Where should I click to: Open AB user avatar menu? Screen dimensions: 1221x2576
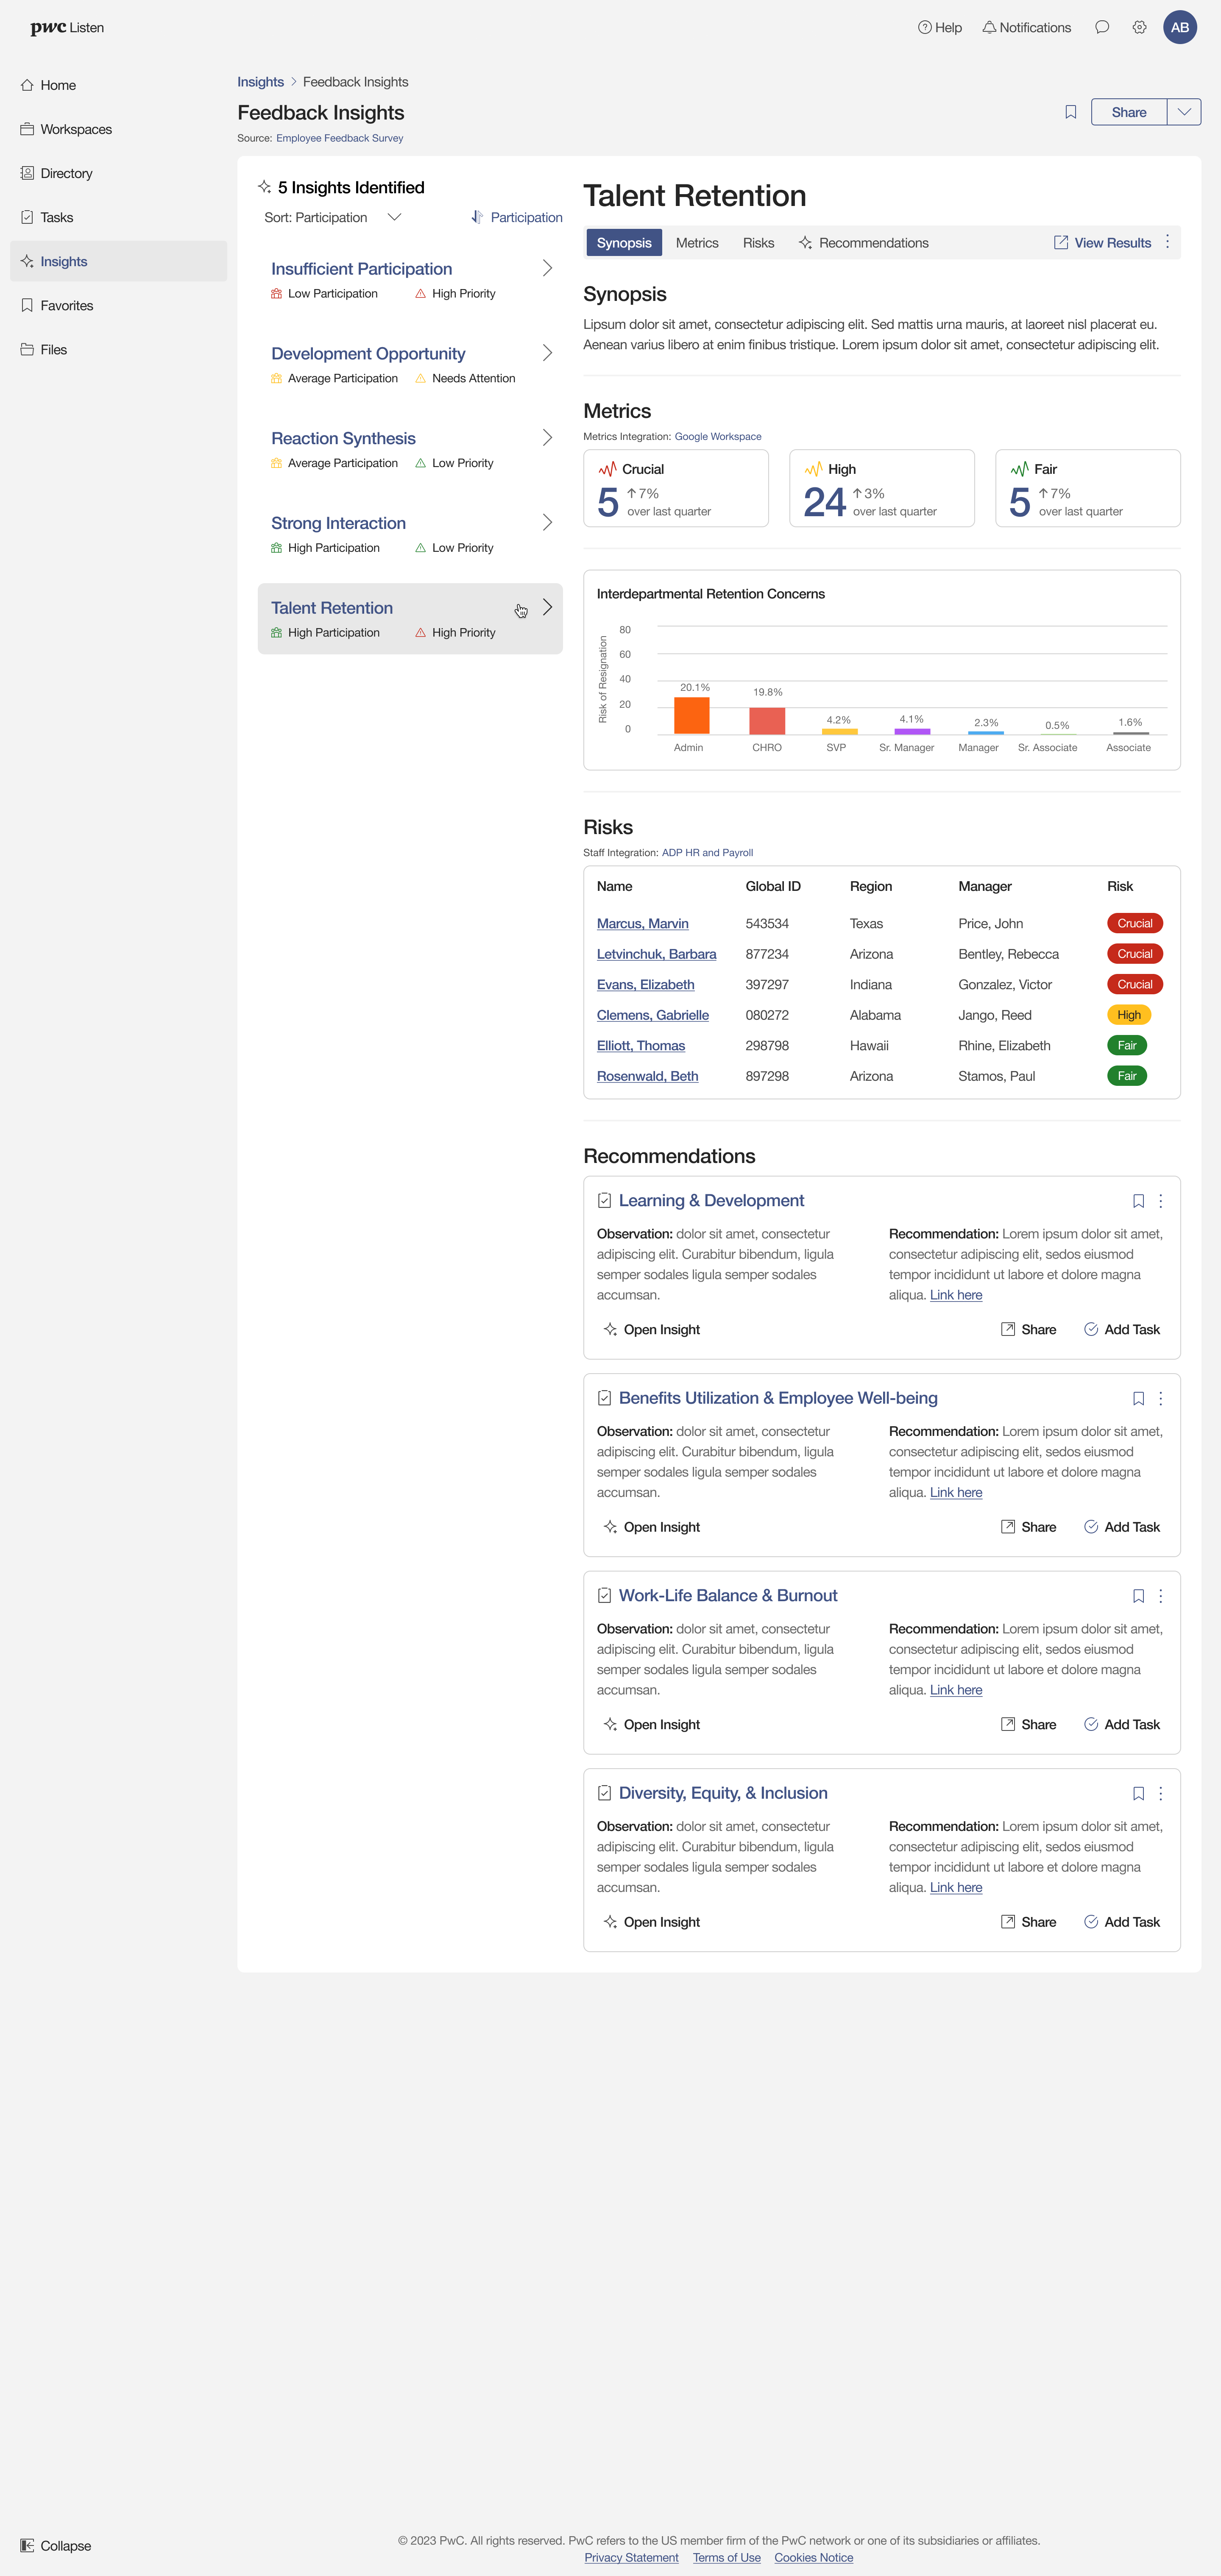click(x=1179, y=28)
